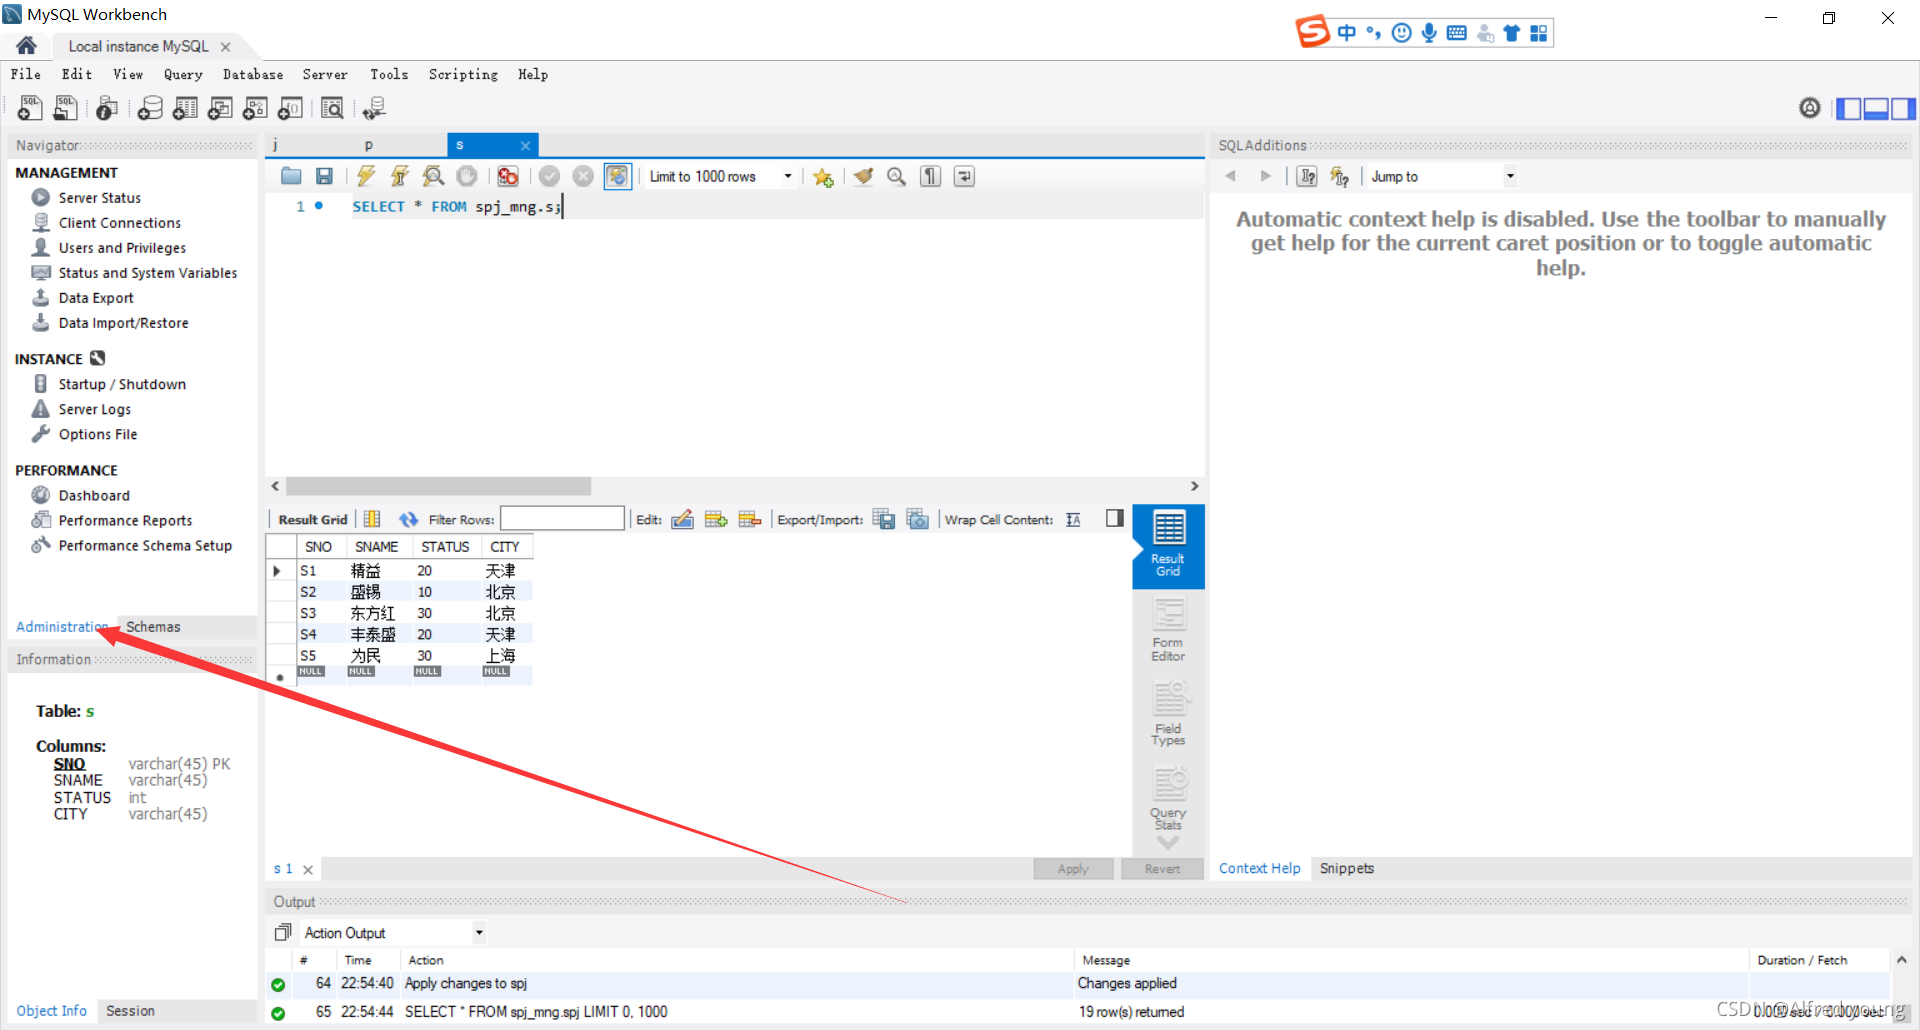
Task: Close the s query tab
Action: point(525,146)
